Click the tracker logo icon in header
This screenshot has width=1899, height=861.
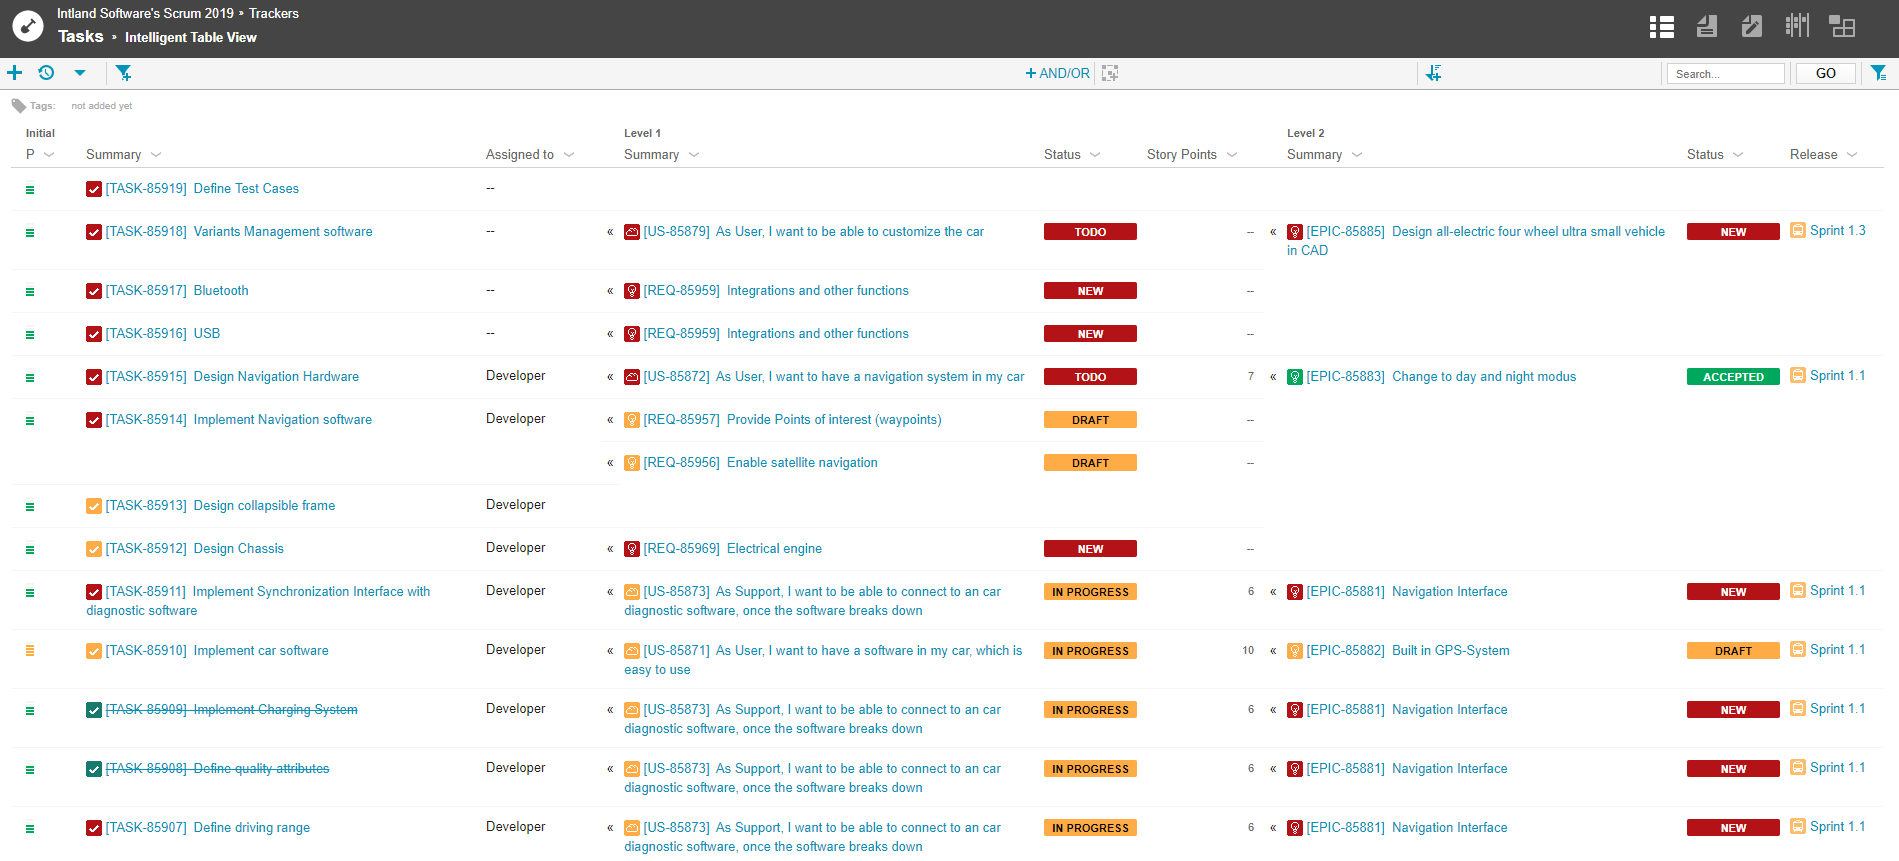(x=27, y=26)
